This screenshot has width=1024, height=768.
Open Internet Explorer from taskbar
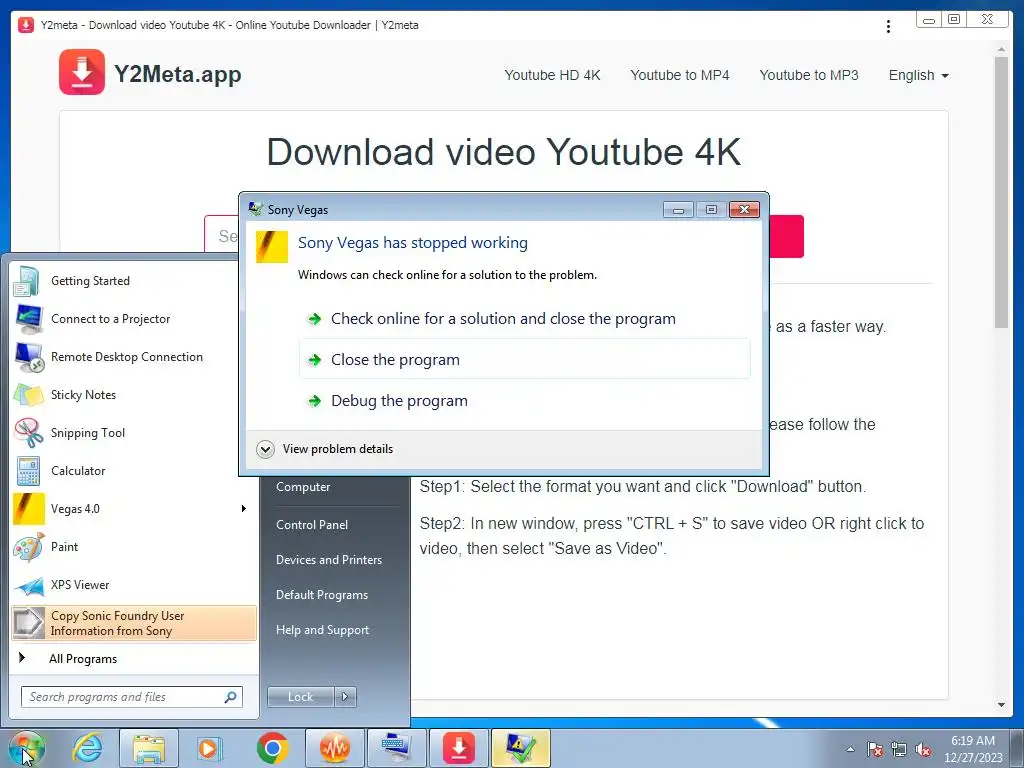[88, 748]
